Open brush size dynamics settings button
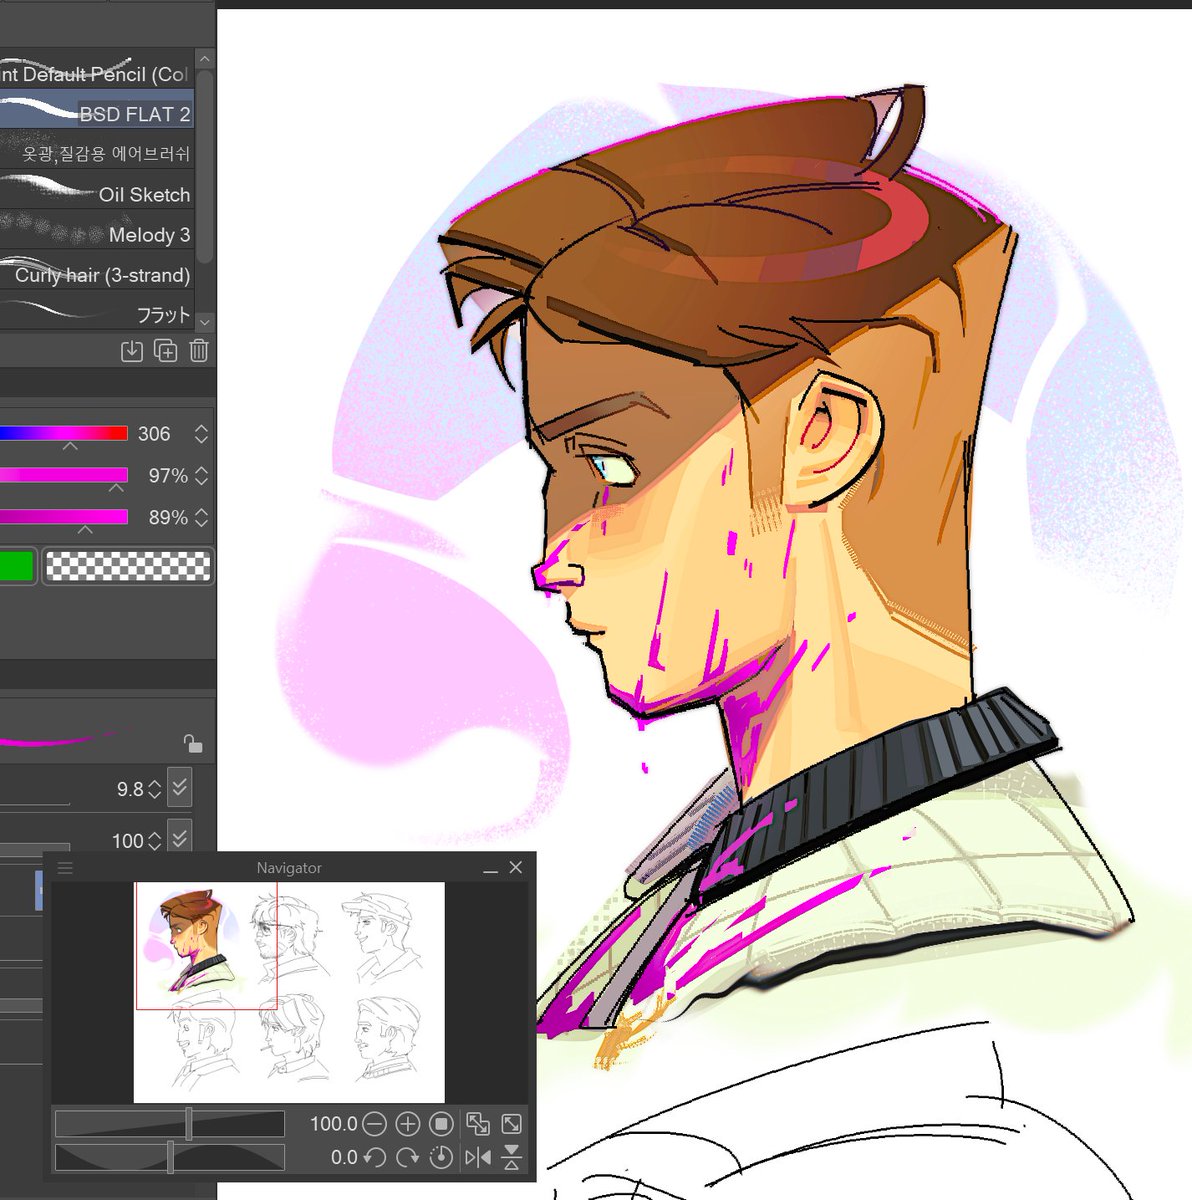The width and height of the screenshot is (1192, 1200). click(180, 788)
